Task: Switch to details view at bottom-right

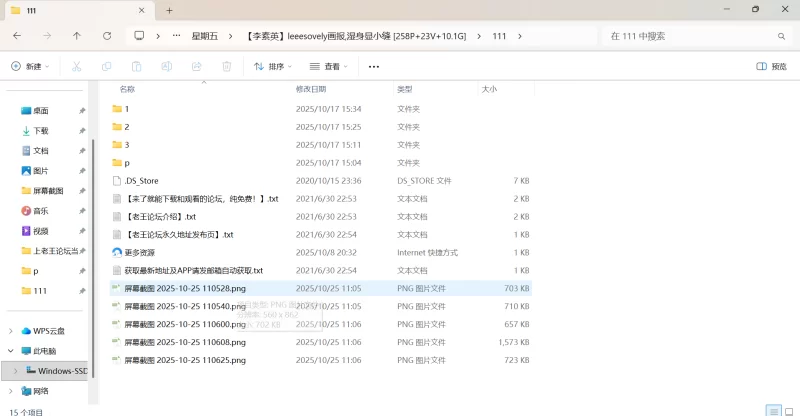Action: 773,410
